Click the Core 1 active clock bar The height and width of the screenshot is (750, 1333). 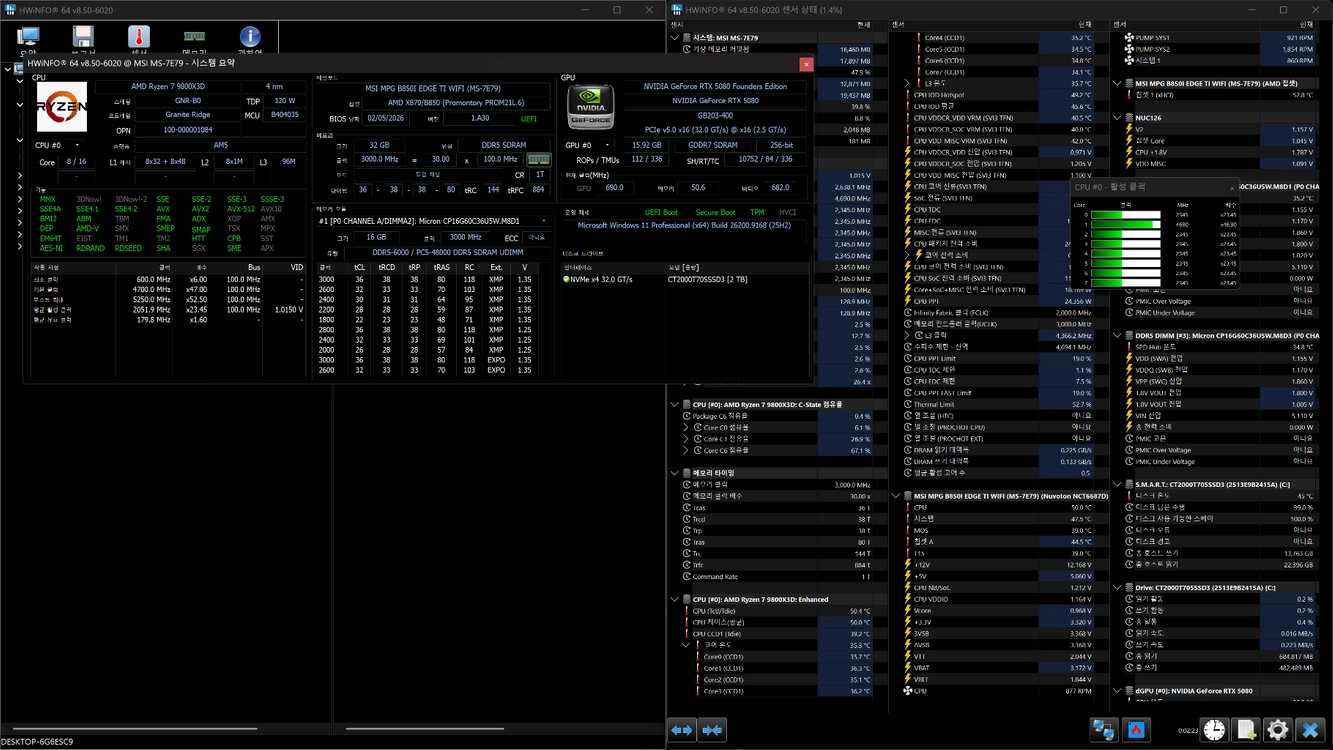[x=1126, y=225]
